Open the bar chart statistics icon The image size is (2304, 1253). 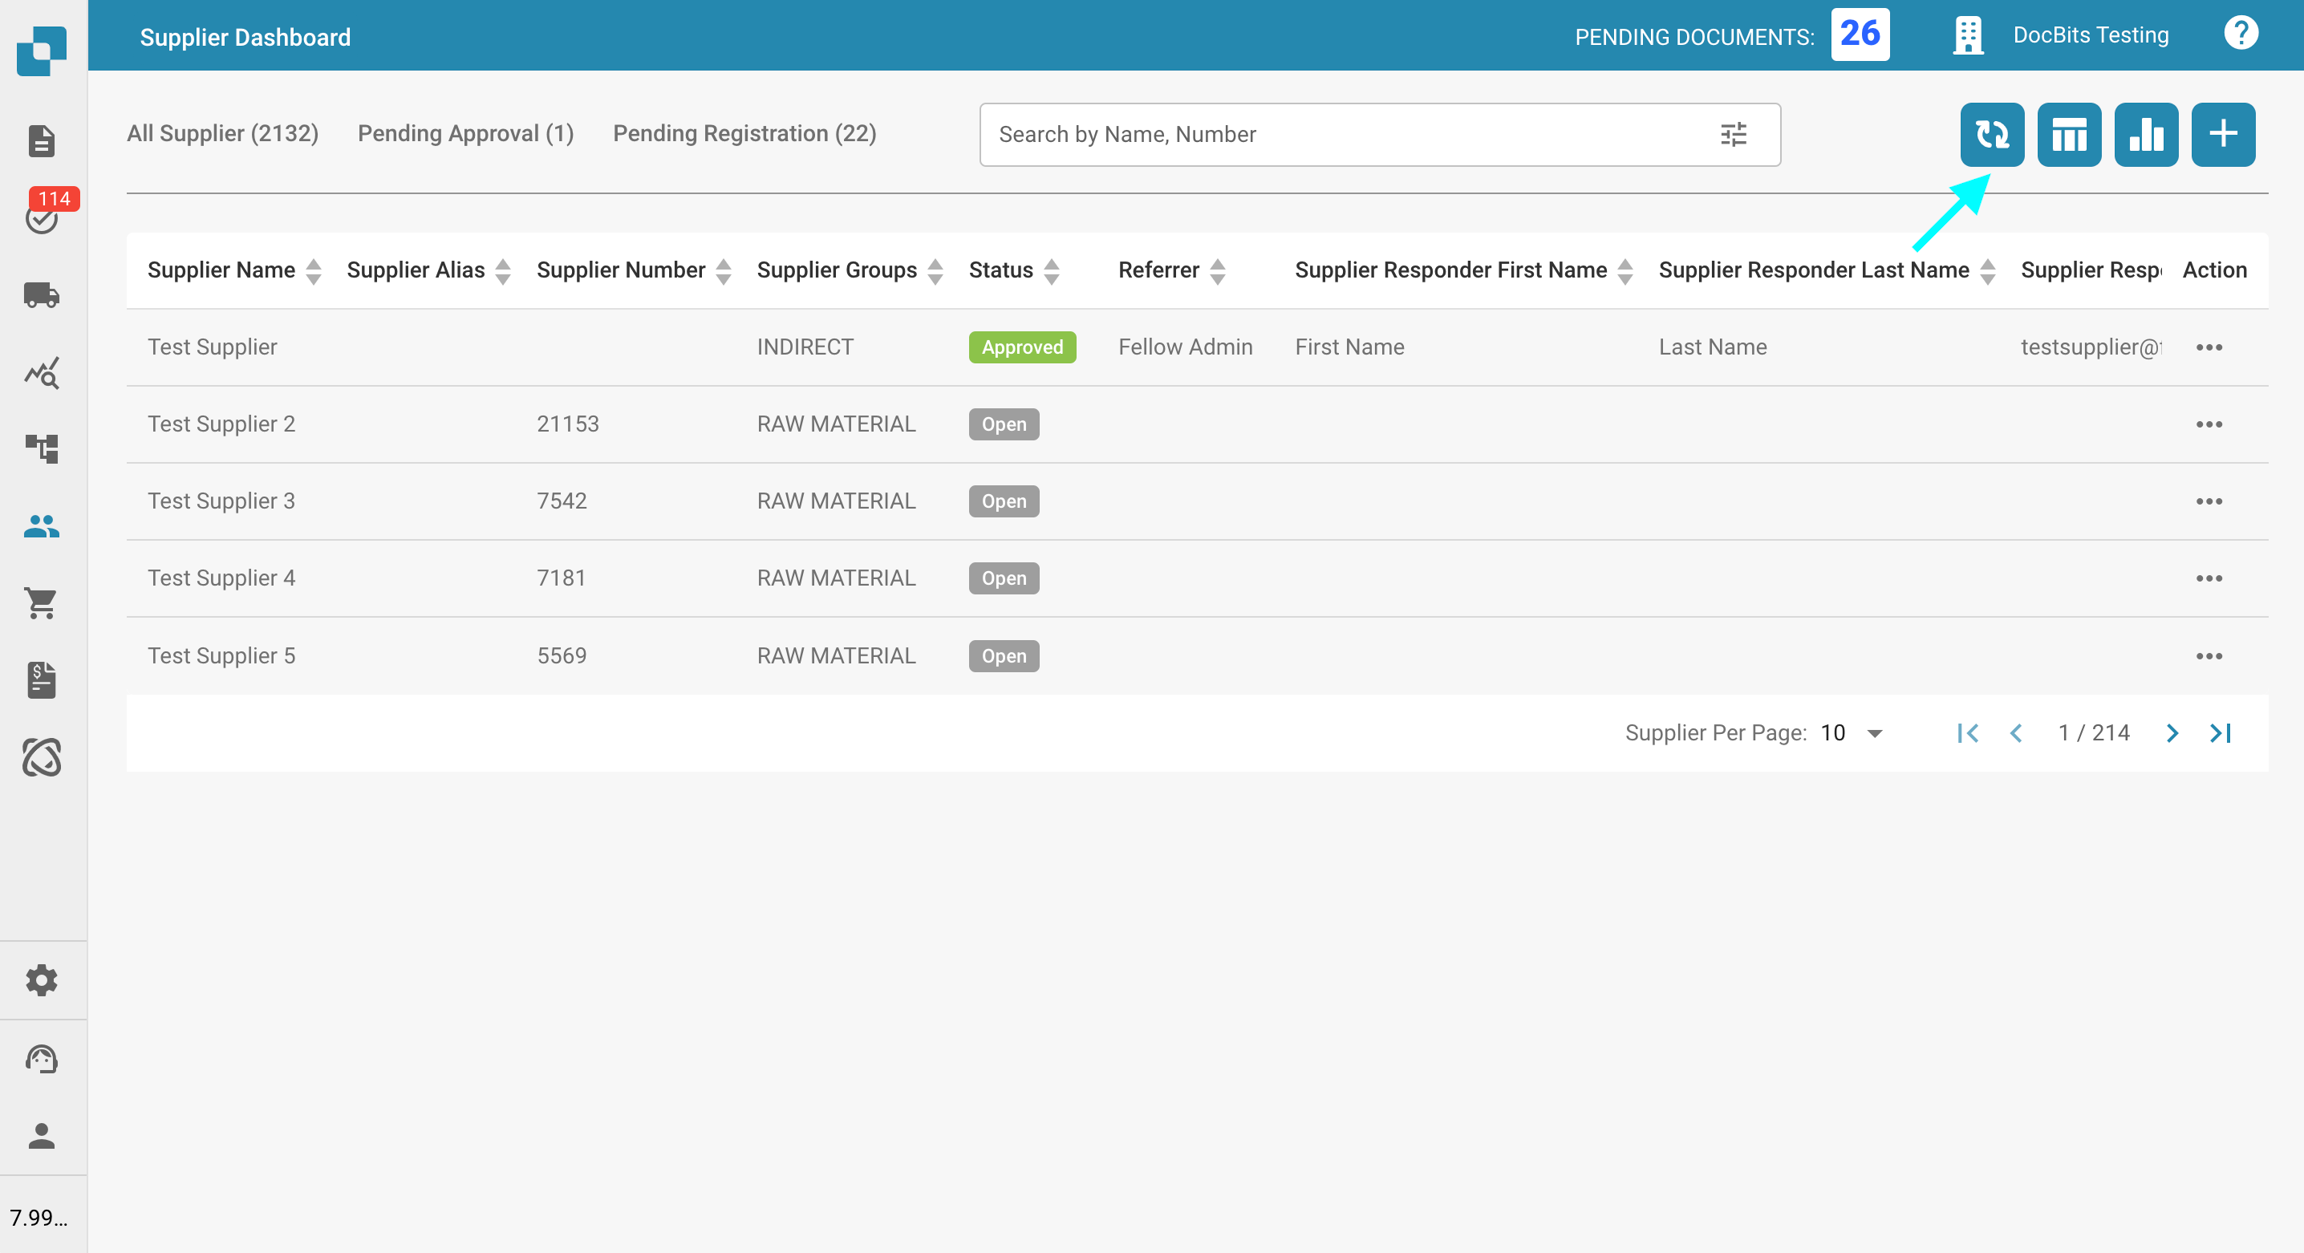pos(2145,134)
